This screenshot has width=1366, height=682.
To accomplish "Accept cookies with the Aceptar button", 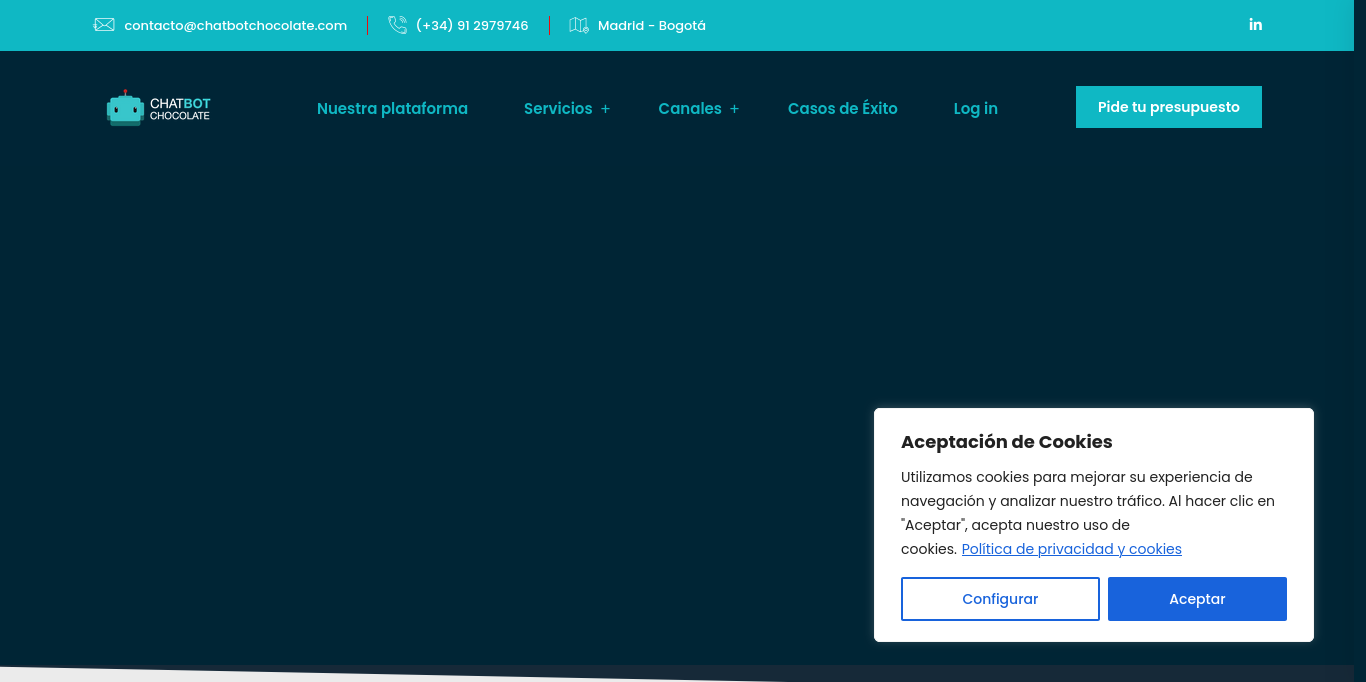I will click(1197, 599).
